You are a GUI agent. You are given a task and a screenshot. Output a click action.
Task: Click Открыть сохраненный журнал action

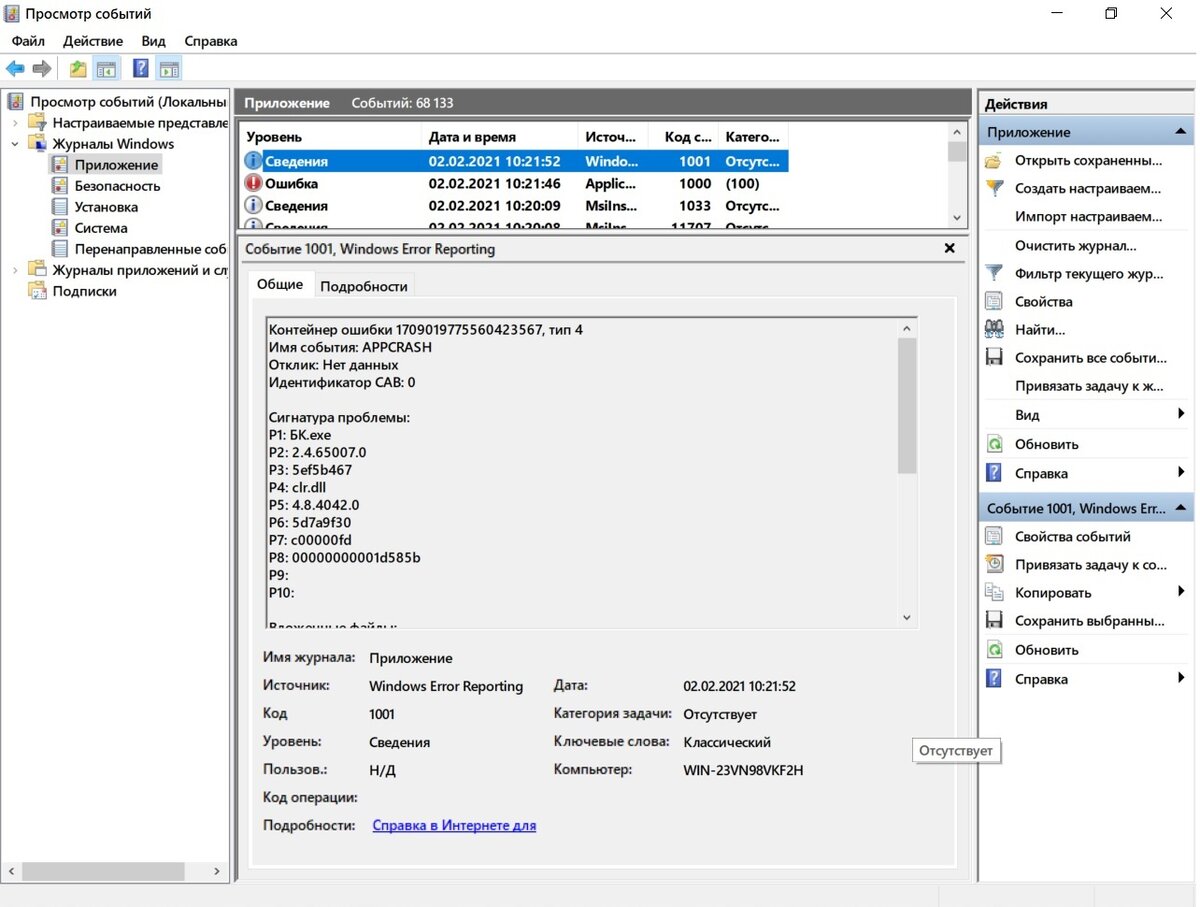pos(1088,160)
